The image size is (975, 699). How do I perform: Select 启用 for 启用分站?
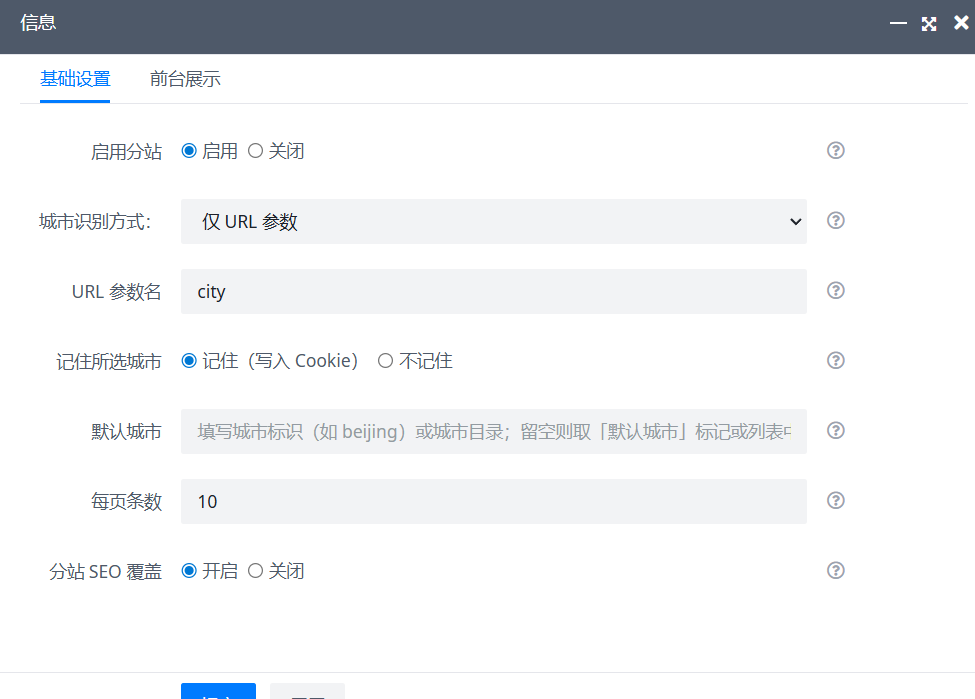coord(189,151)
